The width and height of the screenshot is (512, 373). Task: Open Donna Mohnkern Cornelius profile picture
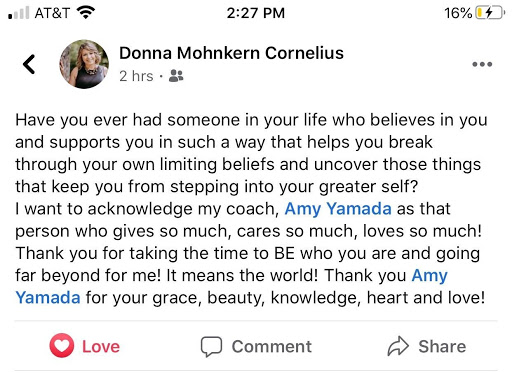(x=84, y=64)
